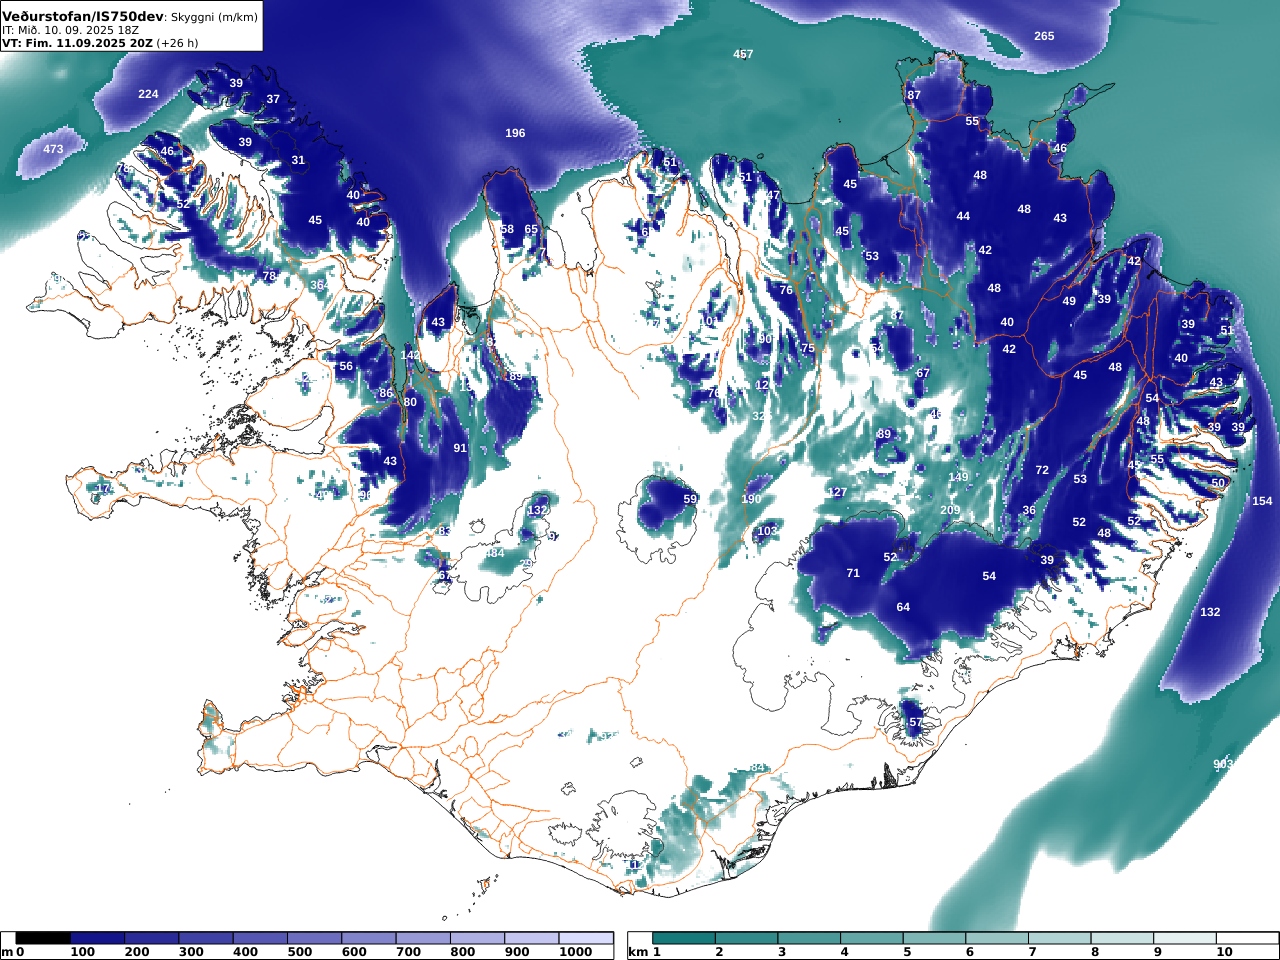The image size is (1280, 960).
Task: Click the visibility value 457 on the map
Action: pyautogui.click(x=743, y=54)
